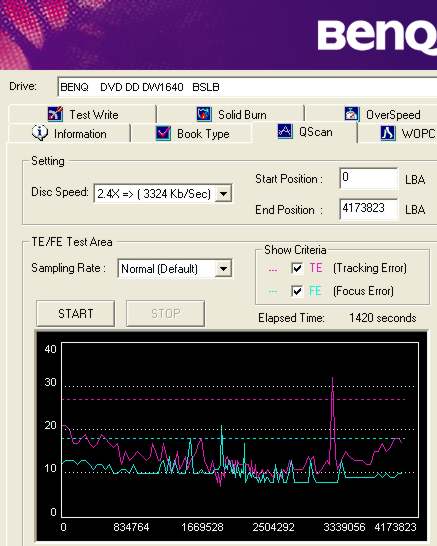The image size is (437, 546).
Task: Click the WOPC tab icon
Action: [388, 133]
